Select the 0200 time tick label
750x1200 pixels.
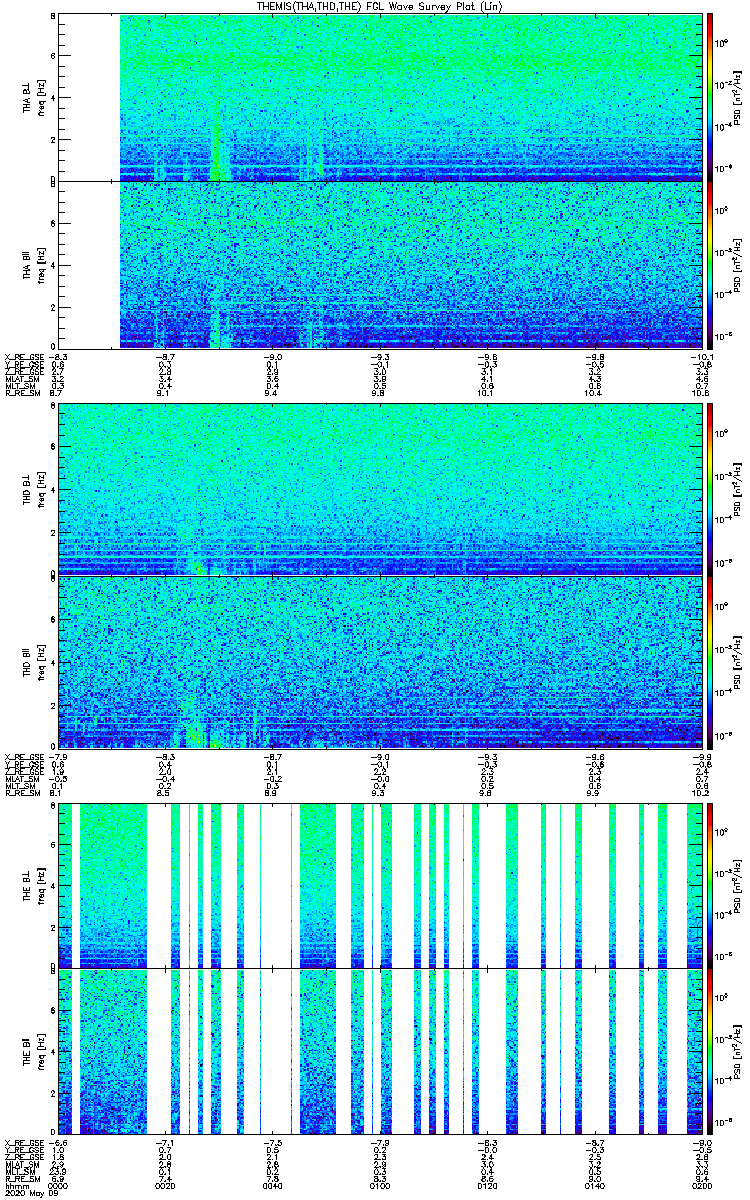(701, 1186)
